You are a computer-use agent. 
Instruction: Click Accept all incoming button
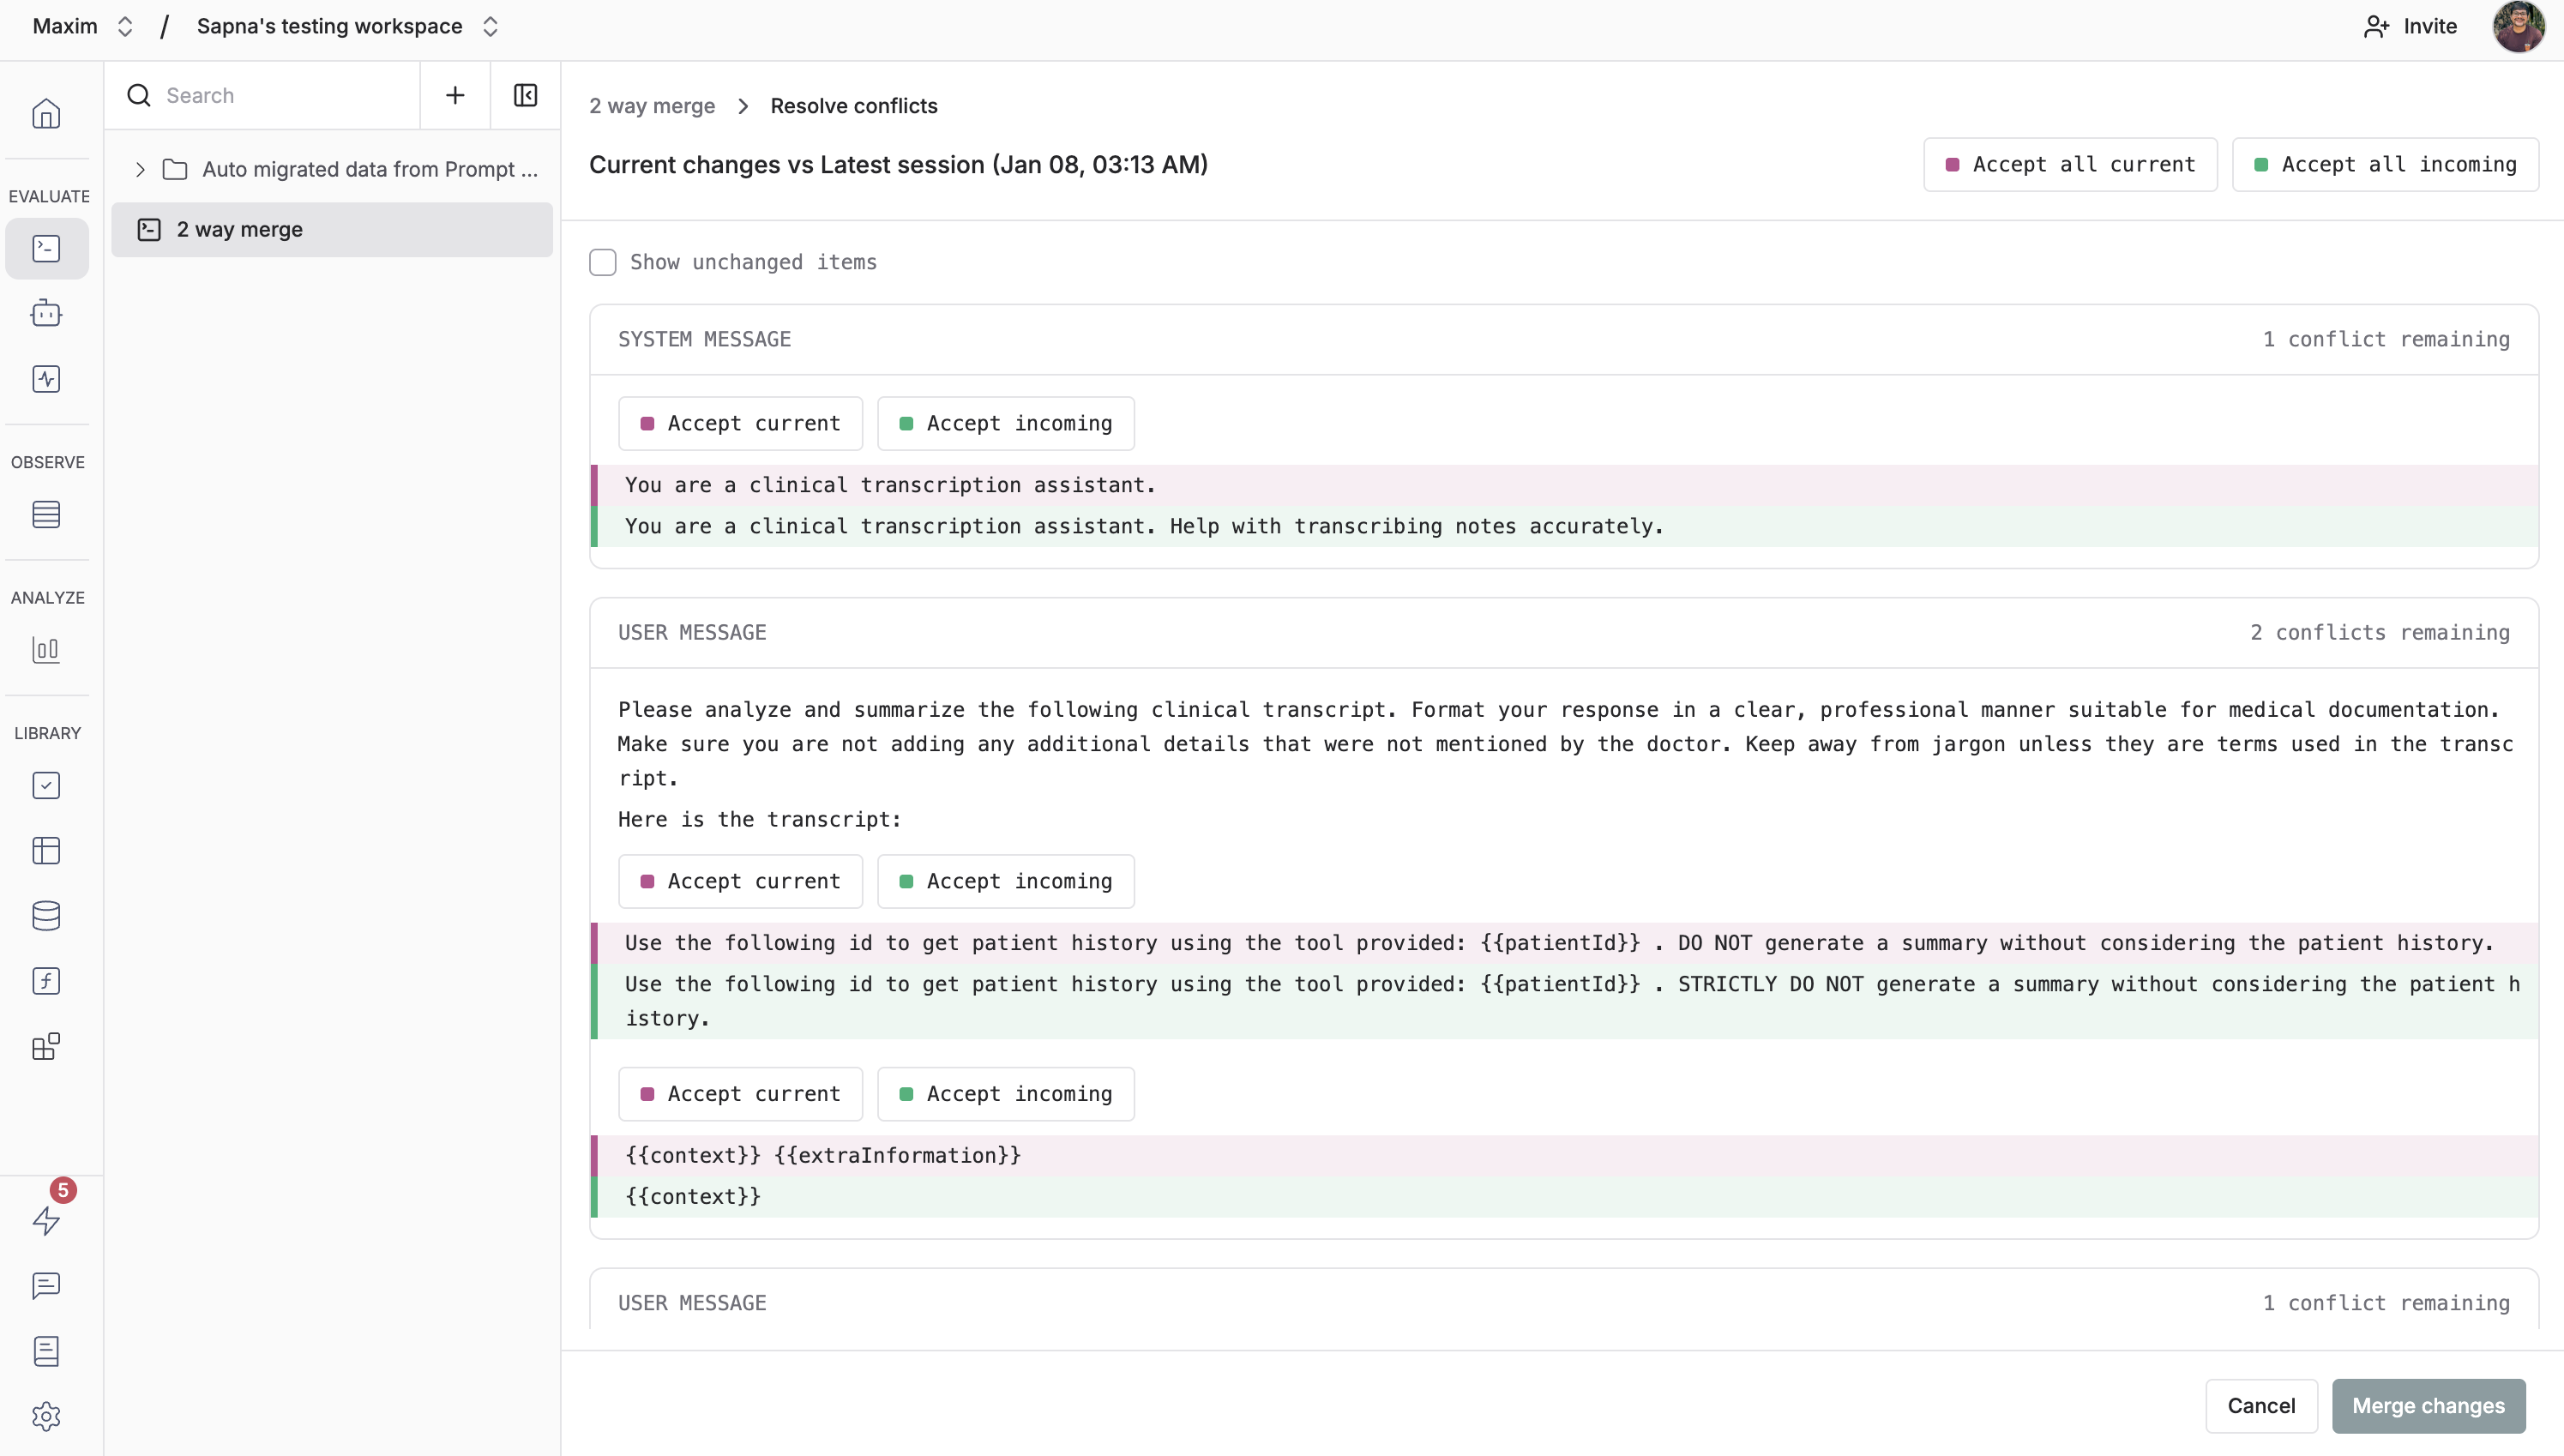pyautogui.click(x=2385, y=164)
